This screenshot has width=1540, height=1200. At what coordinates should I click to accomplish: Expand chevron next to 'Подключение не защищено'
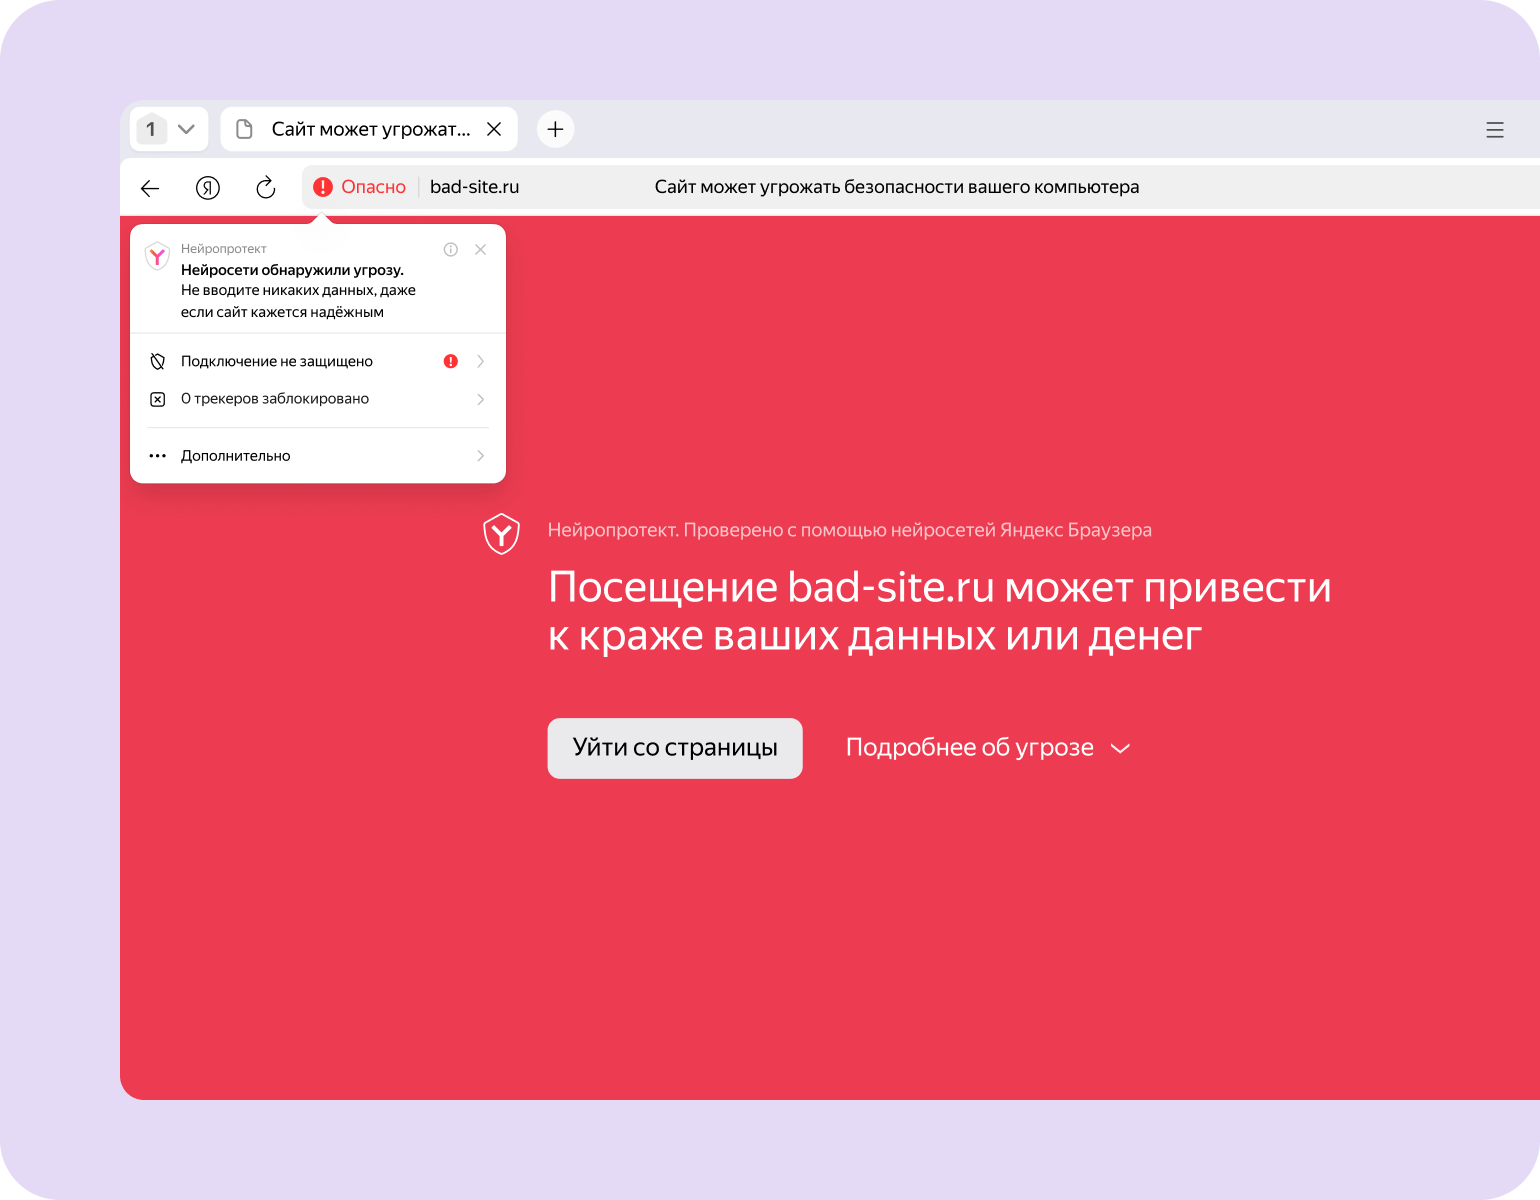481,361
